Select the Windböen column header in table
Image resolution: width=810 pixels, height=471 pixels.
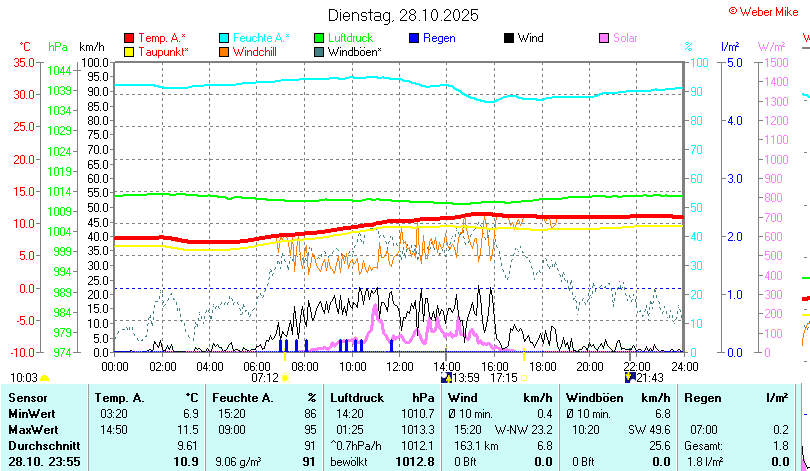pyautogui.click(x=592, y=398)
